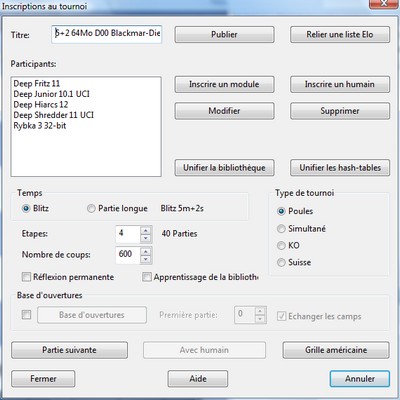Open the Grille américaine view
This screenshot has height=400, width=400.
(336, 350)
